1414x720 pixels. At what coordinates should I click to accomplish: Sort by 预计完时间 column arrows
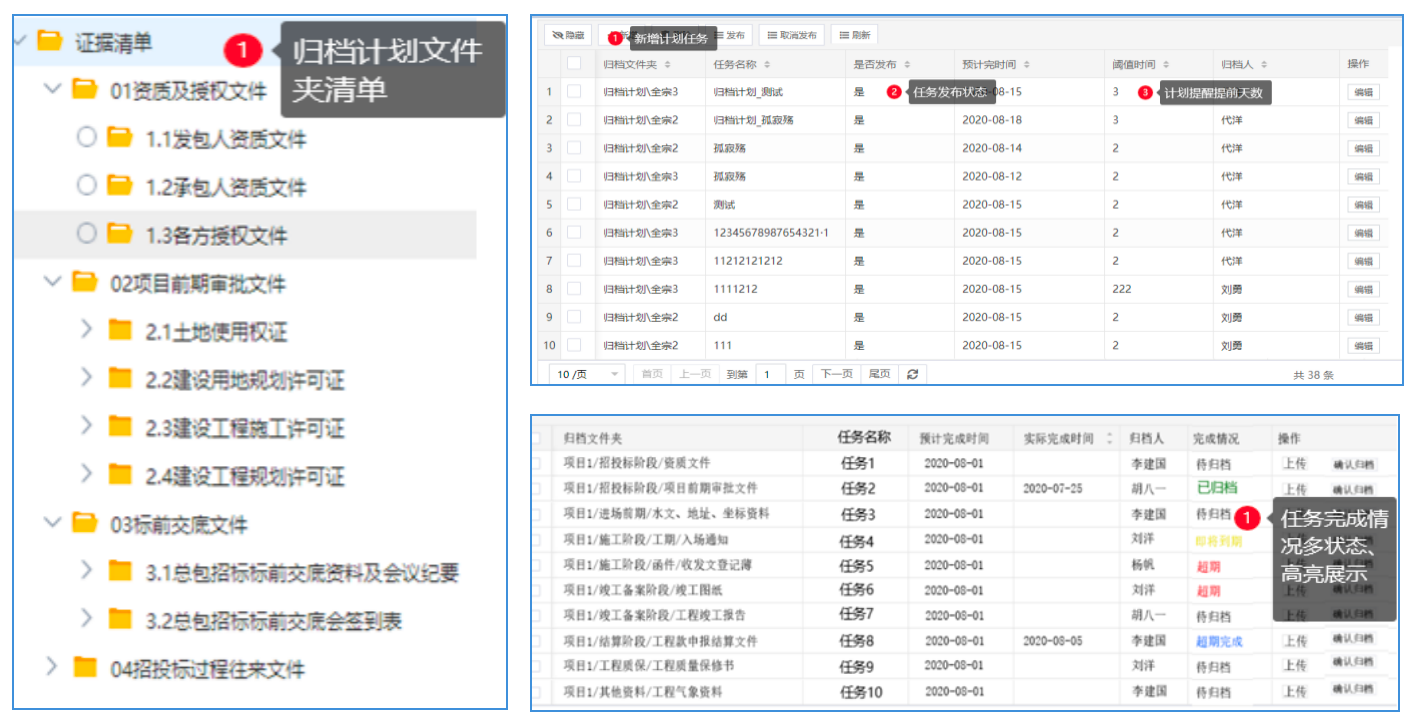pyautogui.click(x=1027, y=64)
